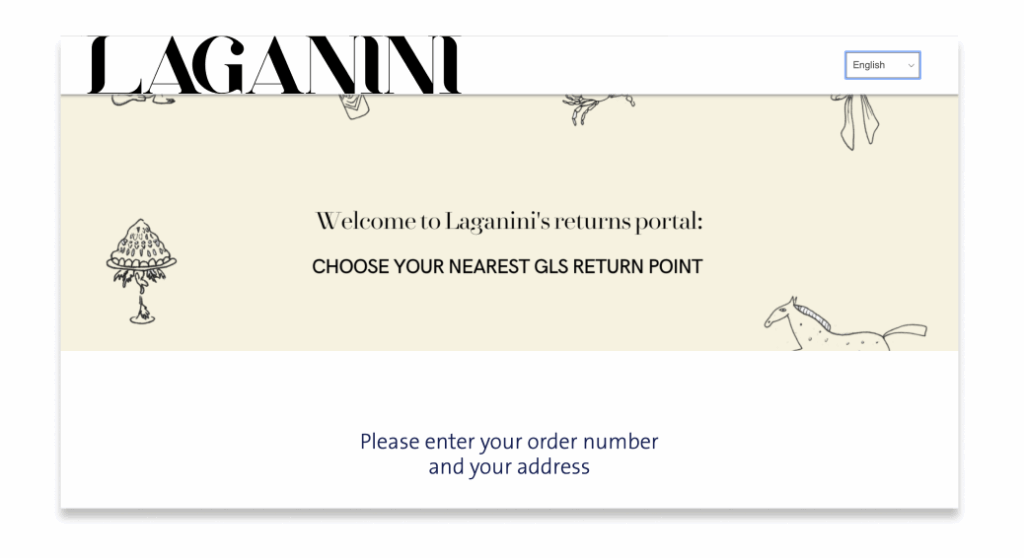
Task: Open the English language dropdown
Action: 882,65
